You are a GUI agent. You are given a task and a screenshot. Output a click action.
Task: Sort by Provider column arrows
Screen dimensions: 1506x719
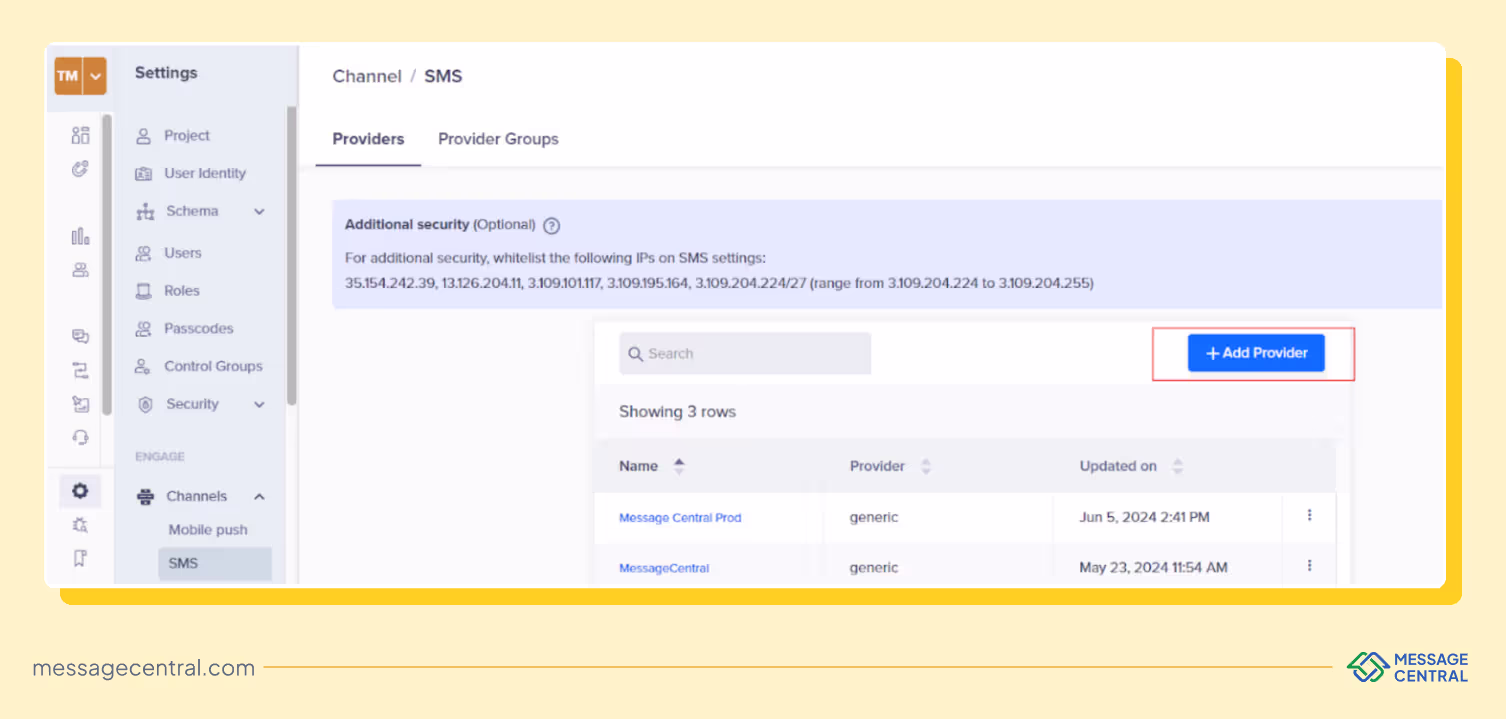coord(926,466)
